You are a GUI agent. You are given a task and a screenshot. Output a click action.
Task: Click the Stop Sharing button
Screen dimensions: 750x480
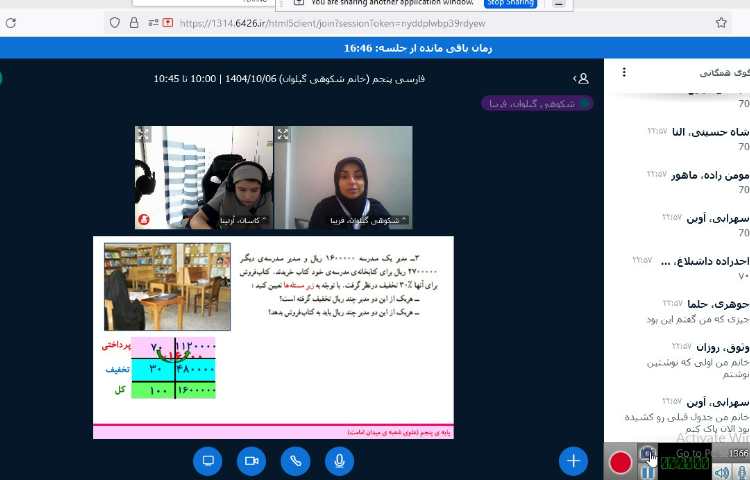(510, 3)
